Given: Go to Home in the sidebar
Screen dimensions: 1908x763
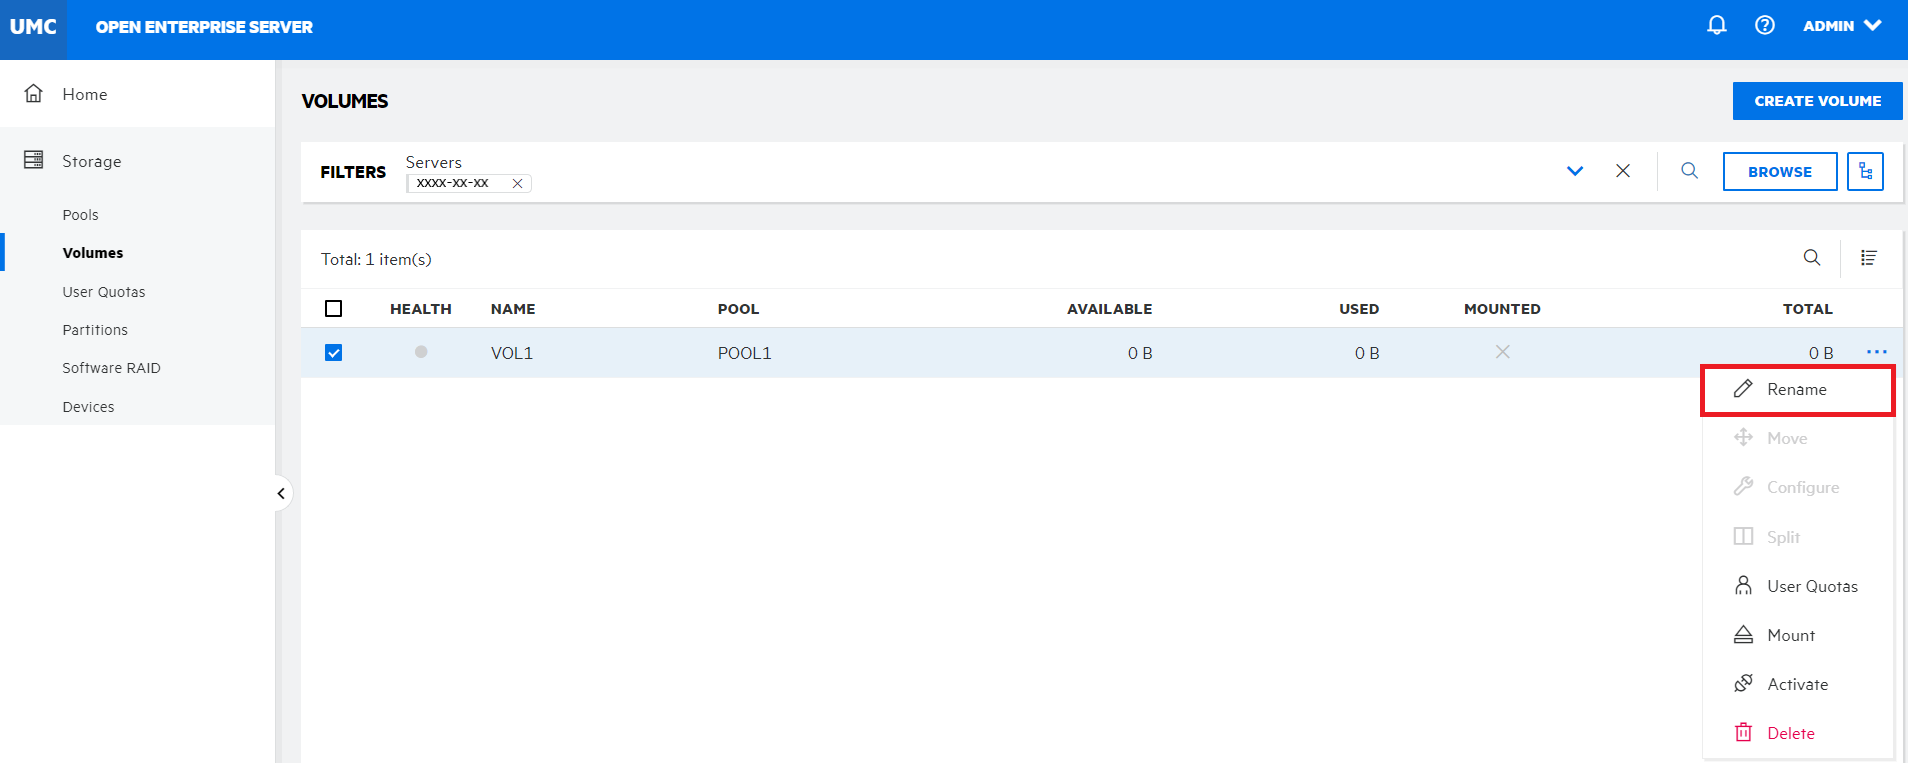Looking at the screenshot, I should pyautogui.click(x=84, y=94).
